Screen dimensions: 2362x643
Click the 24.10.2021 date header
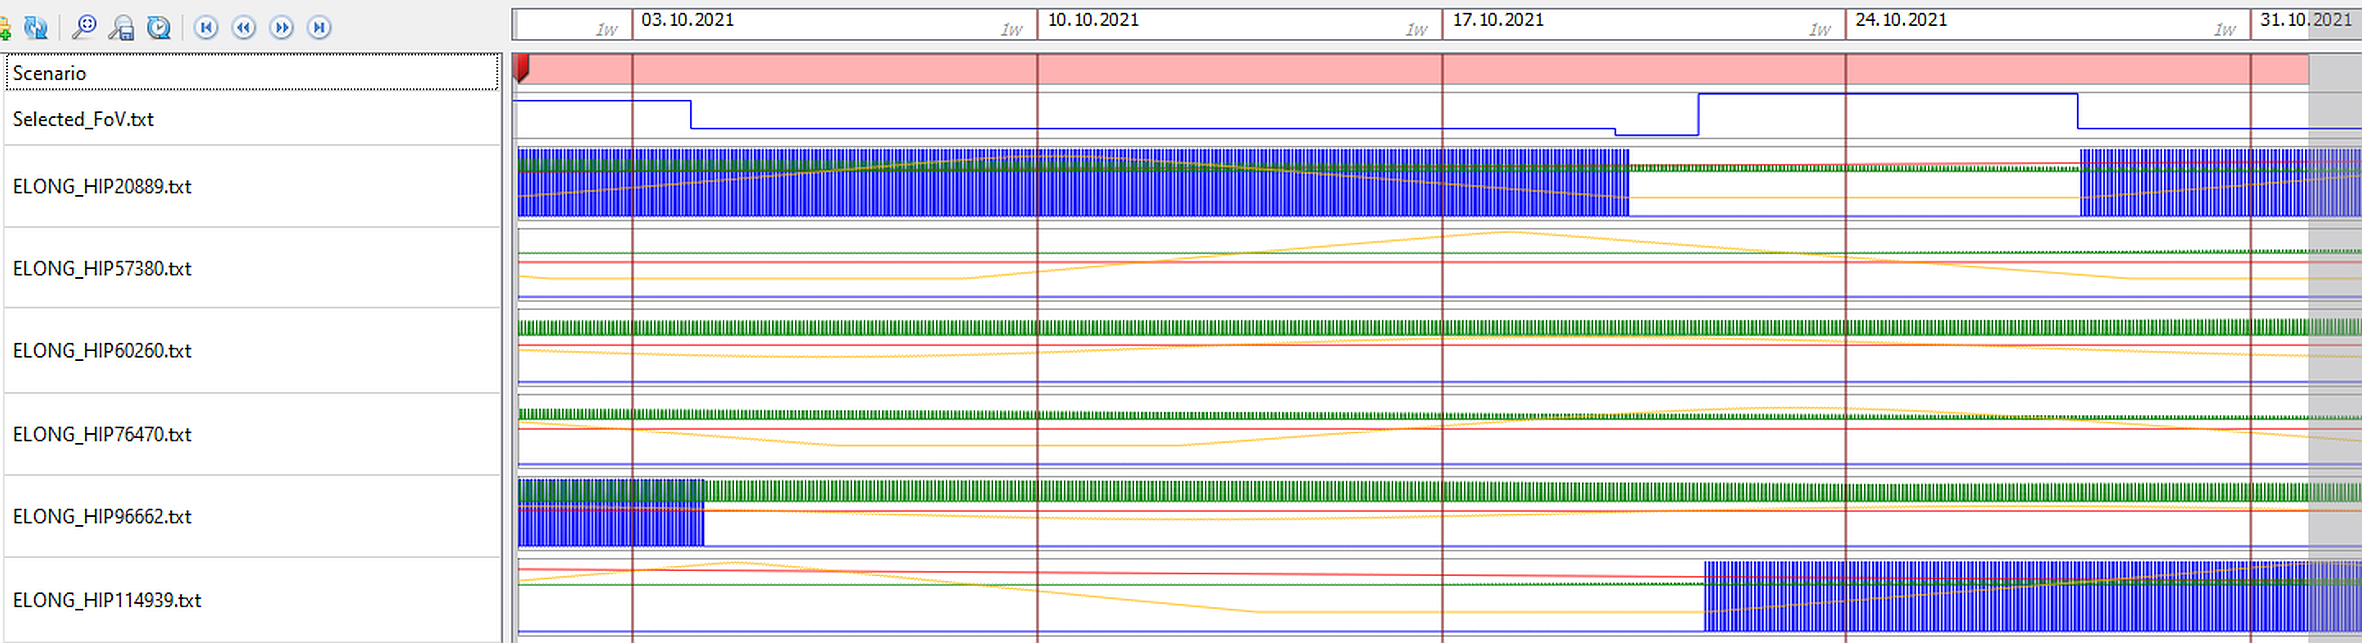point(1901,20)
